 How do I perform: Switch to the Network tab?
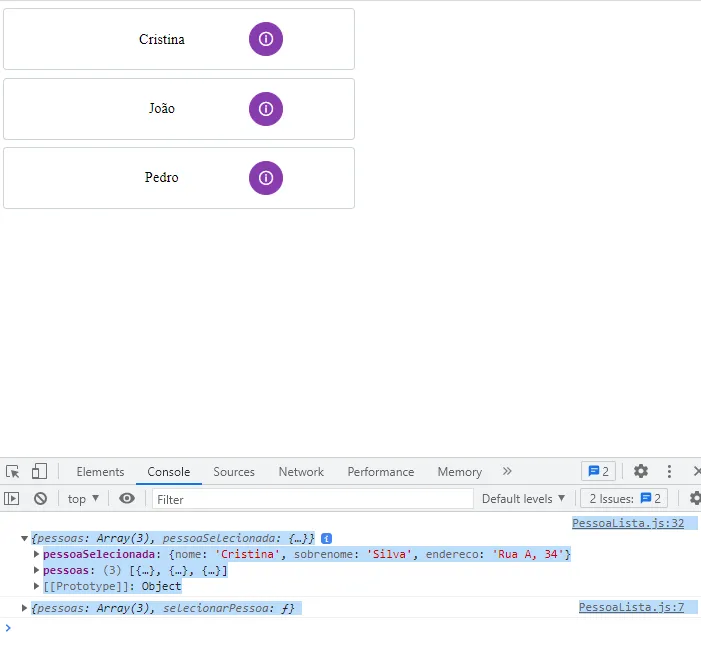click(301, 472)
